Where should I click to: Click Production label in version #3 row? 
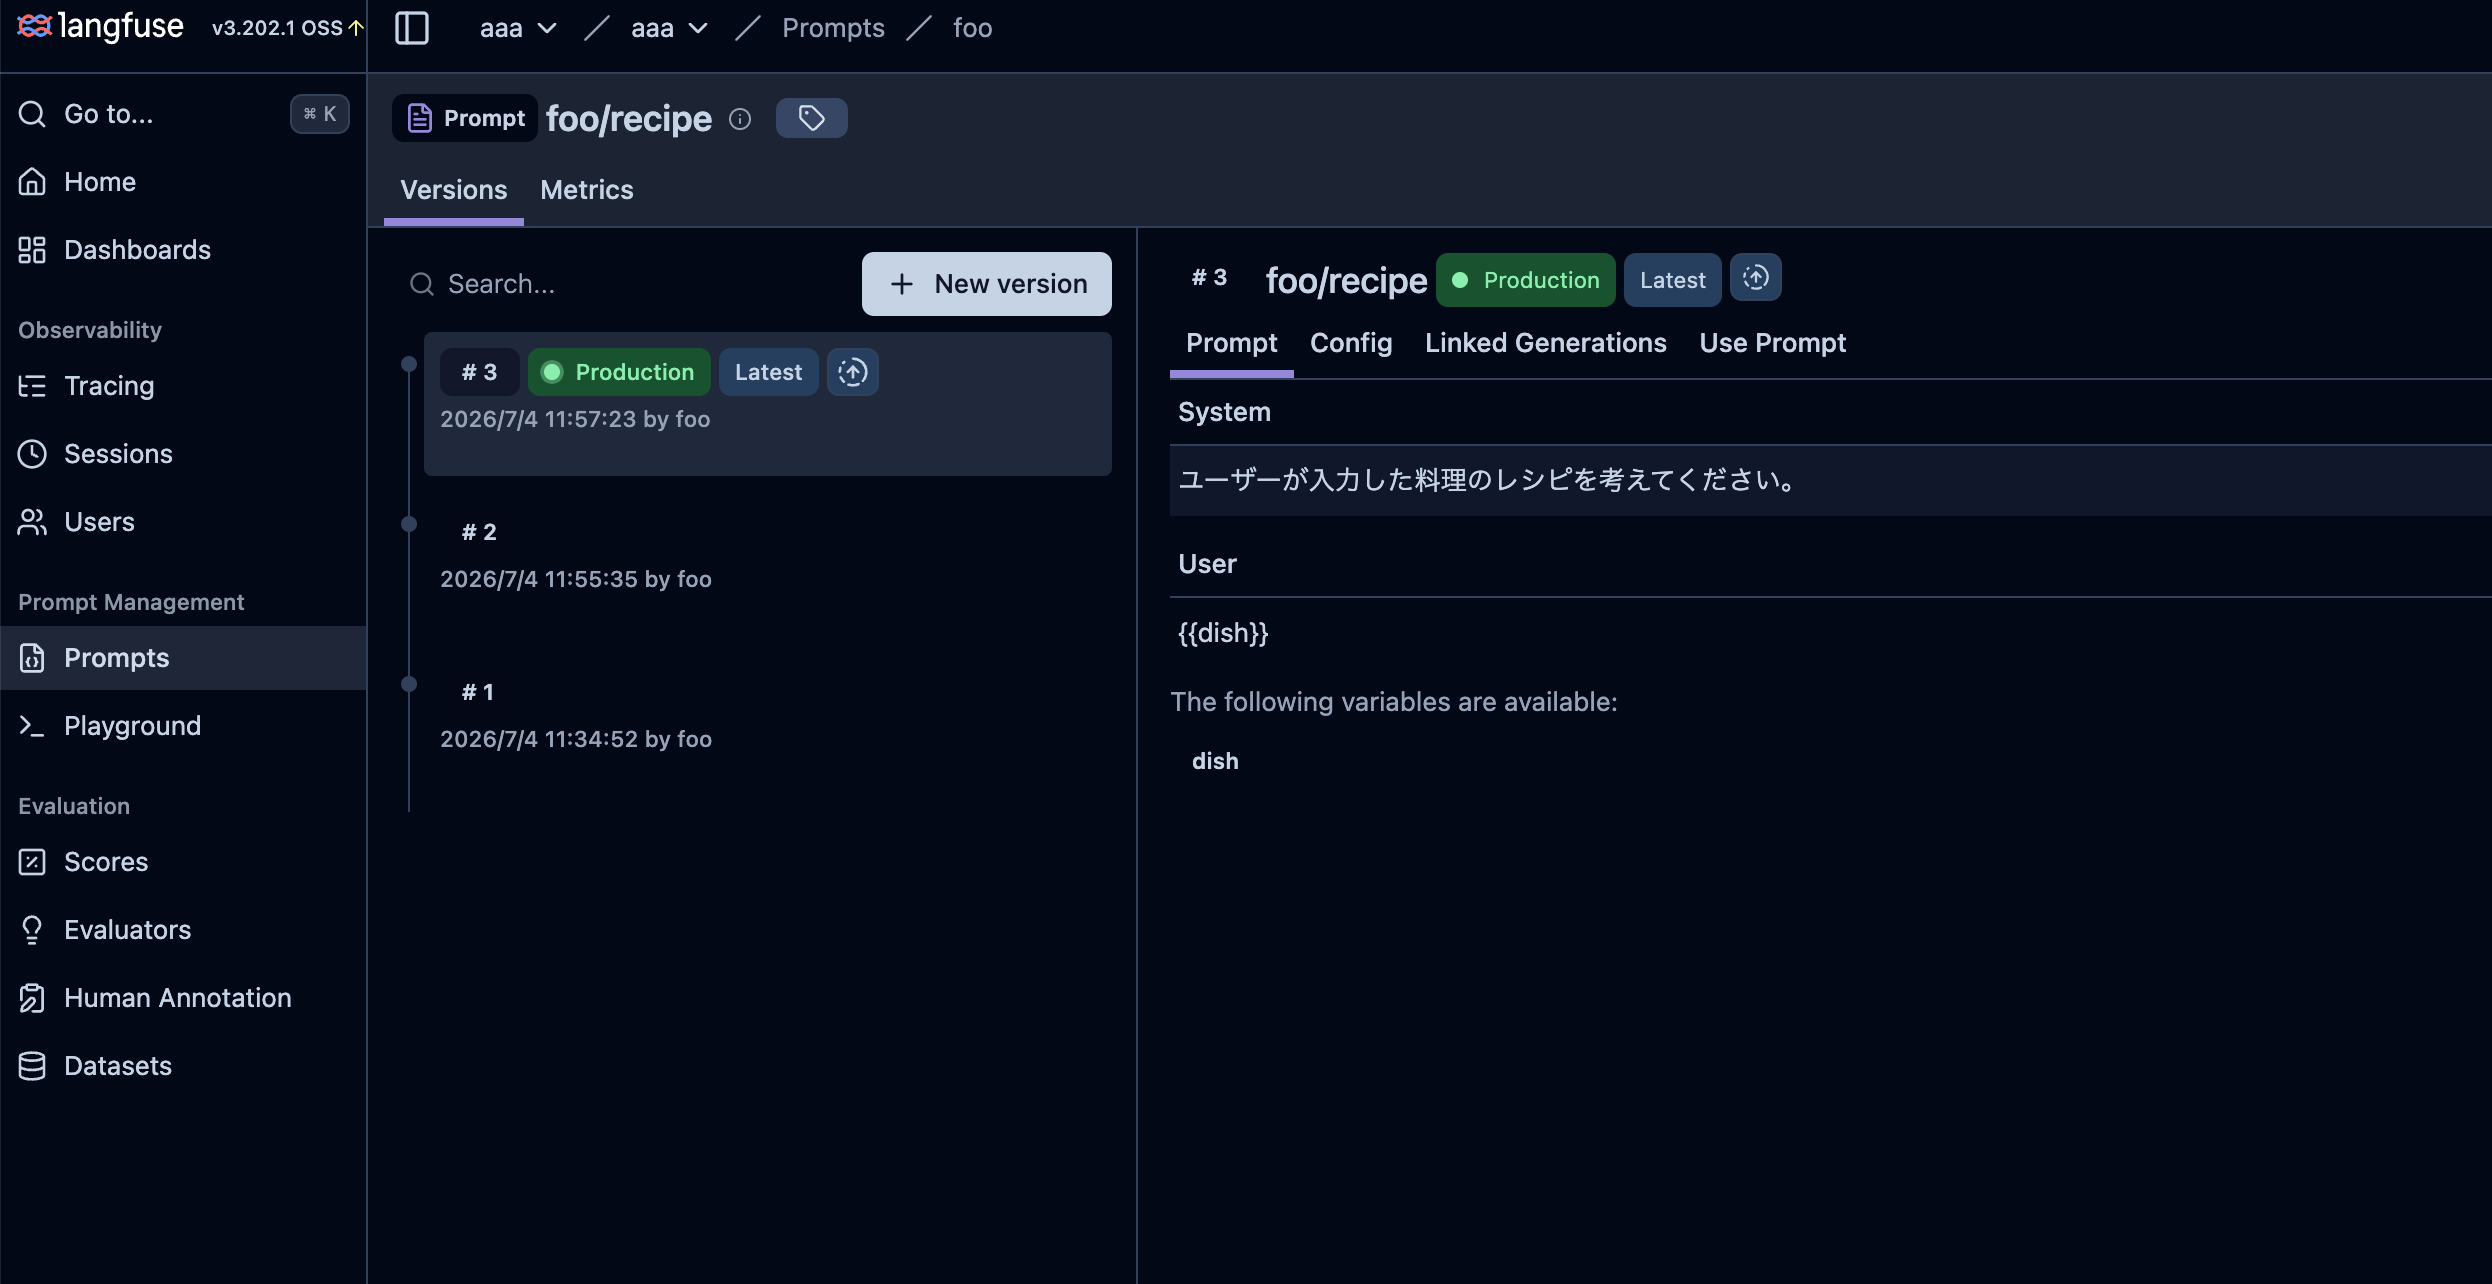(x=619, y=372)
